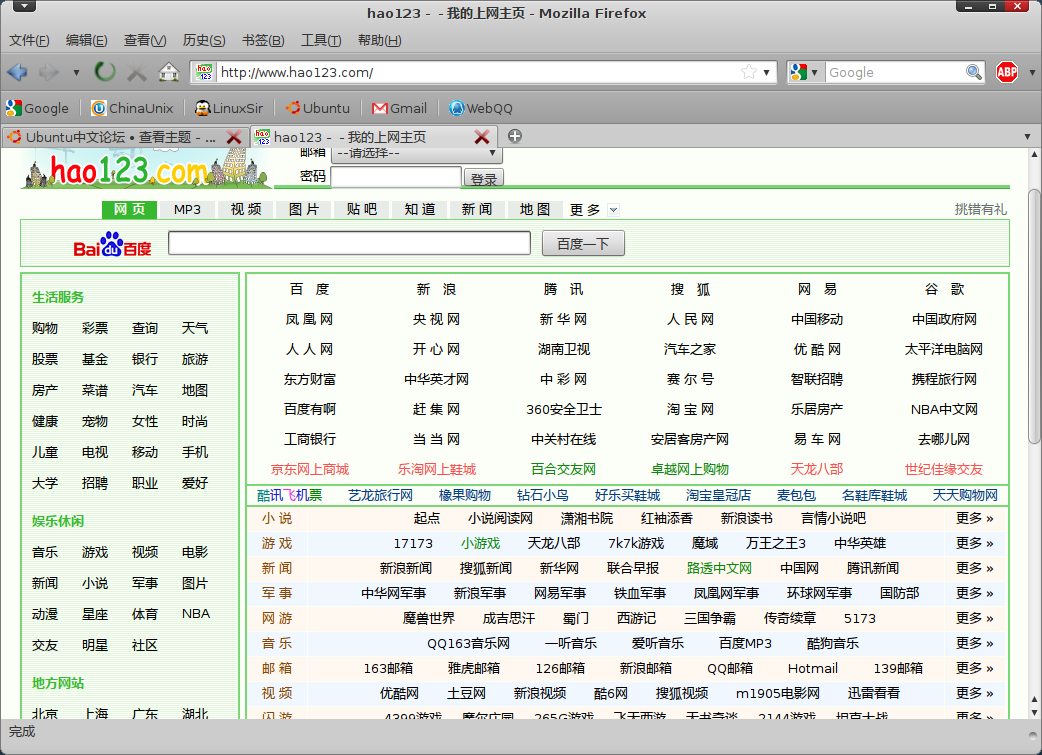Open the Adblock Plus dropdown arrow
Screen dimensions: 1042x755
(x=1031, y=72)
